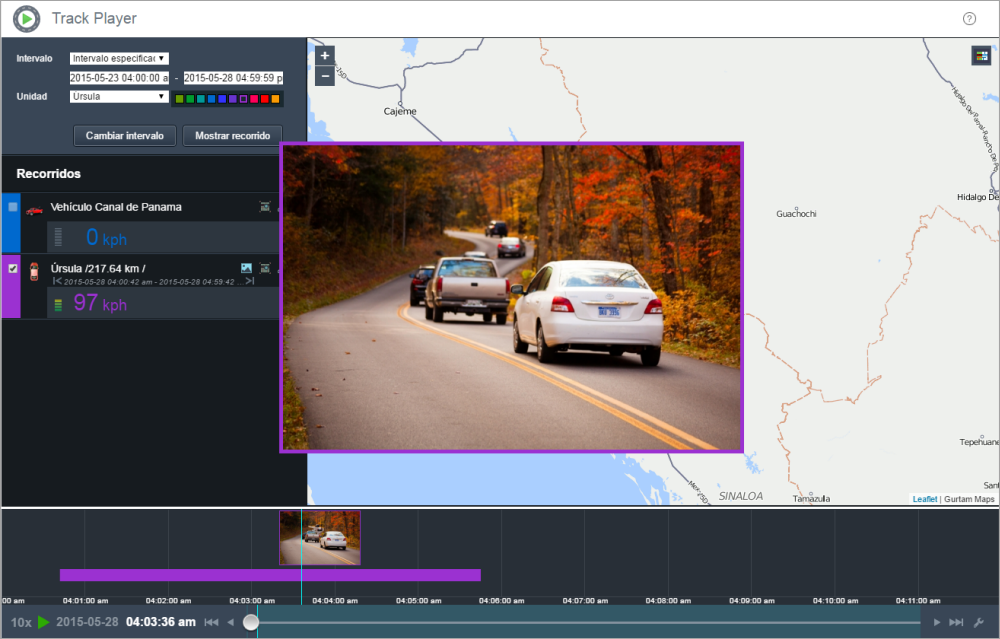
Task: Click the green play button in playback bar
Action: pos(43,622)
